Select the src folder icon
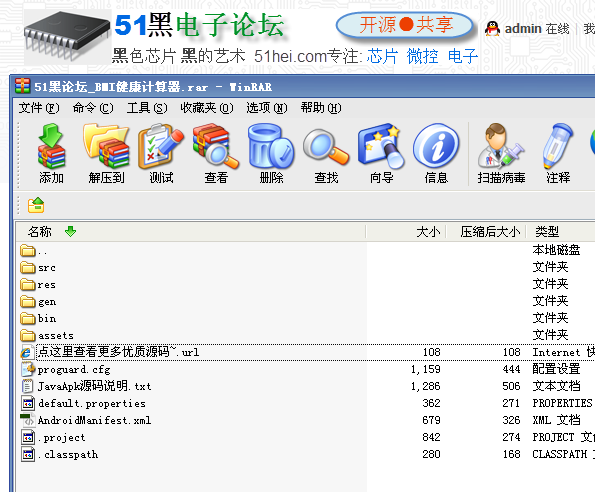The width and height of the screenshot is (595, 492). tap(28, 268)
